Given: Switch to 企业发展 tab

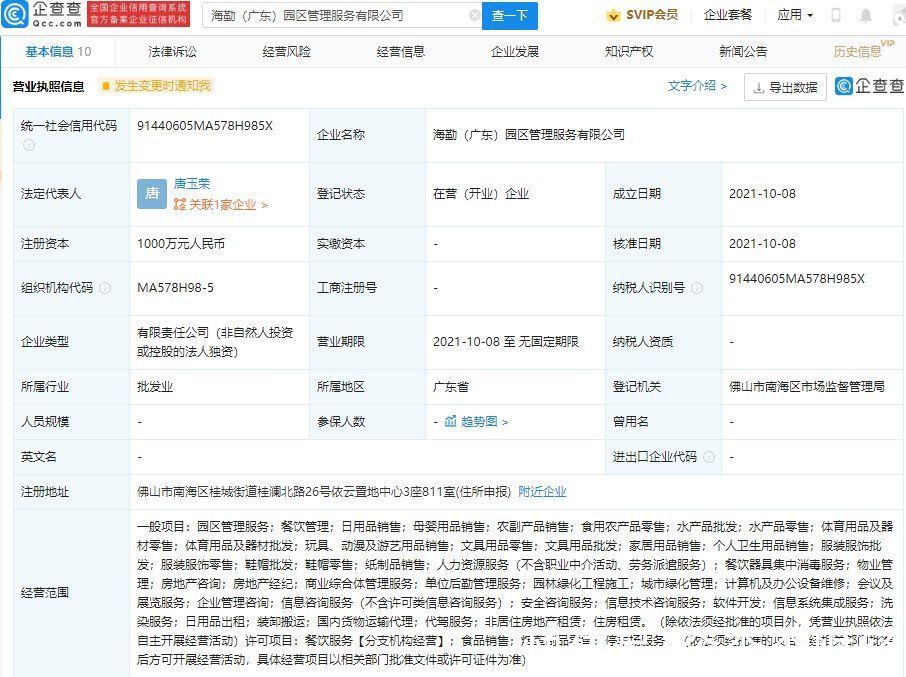Looking at the screenshot, I should pos(515,51).
